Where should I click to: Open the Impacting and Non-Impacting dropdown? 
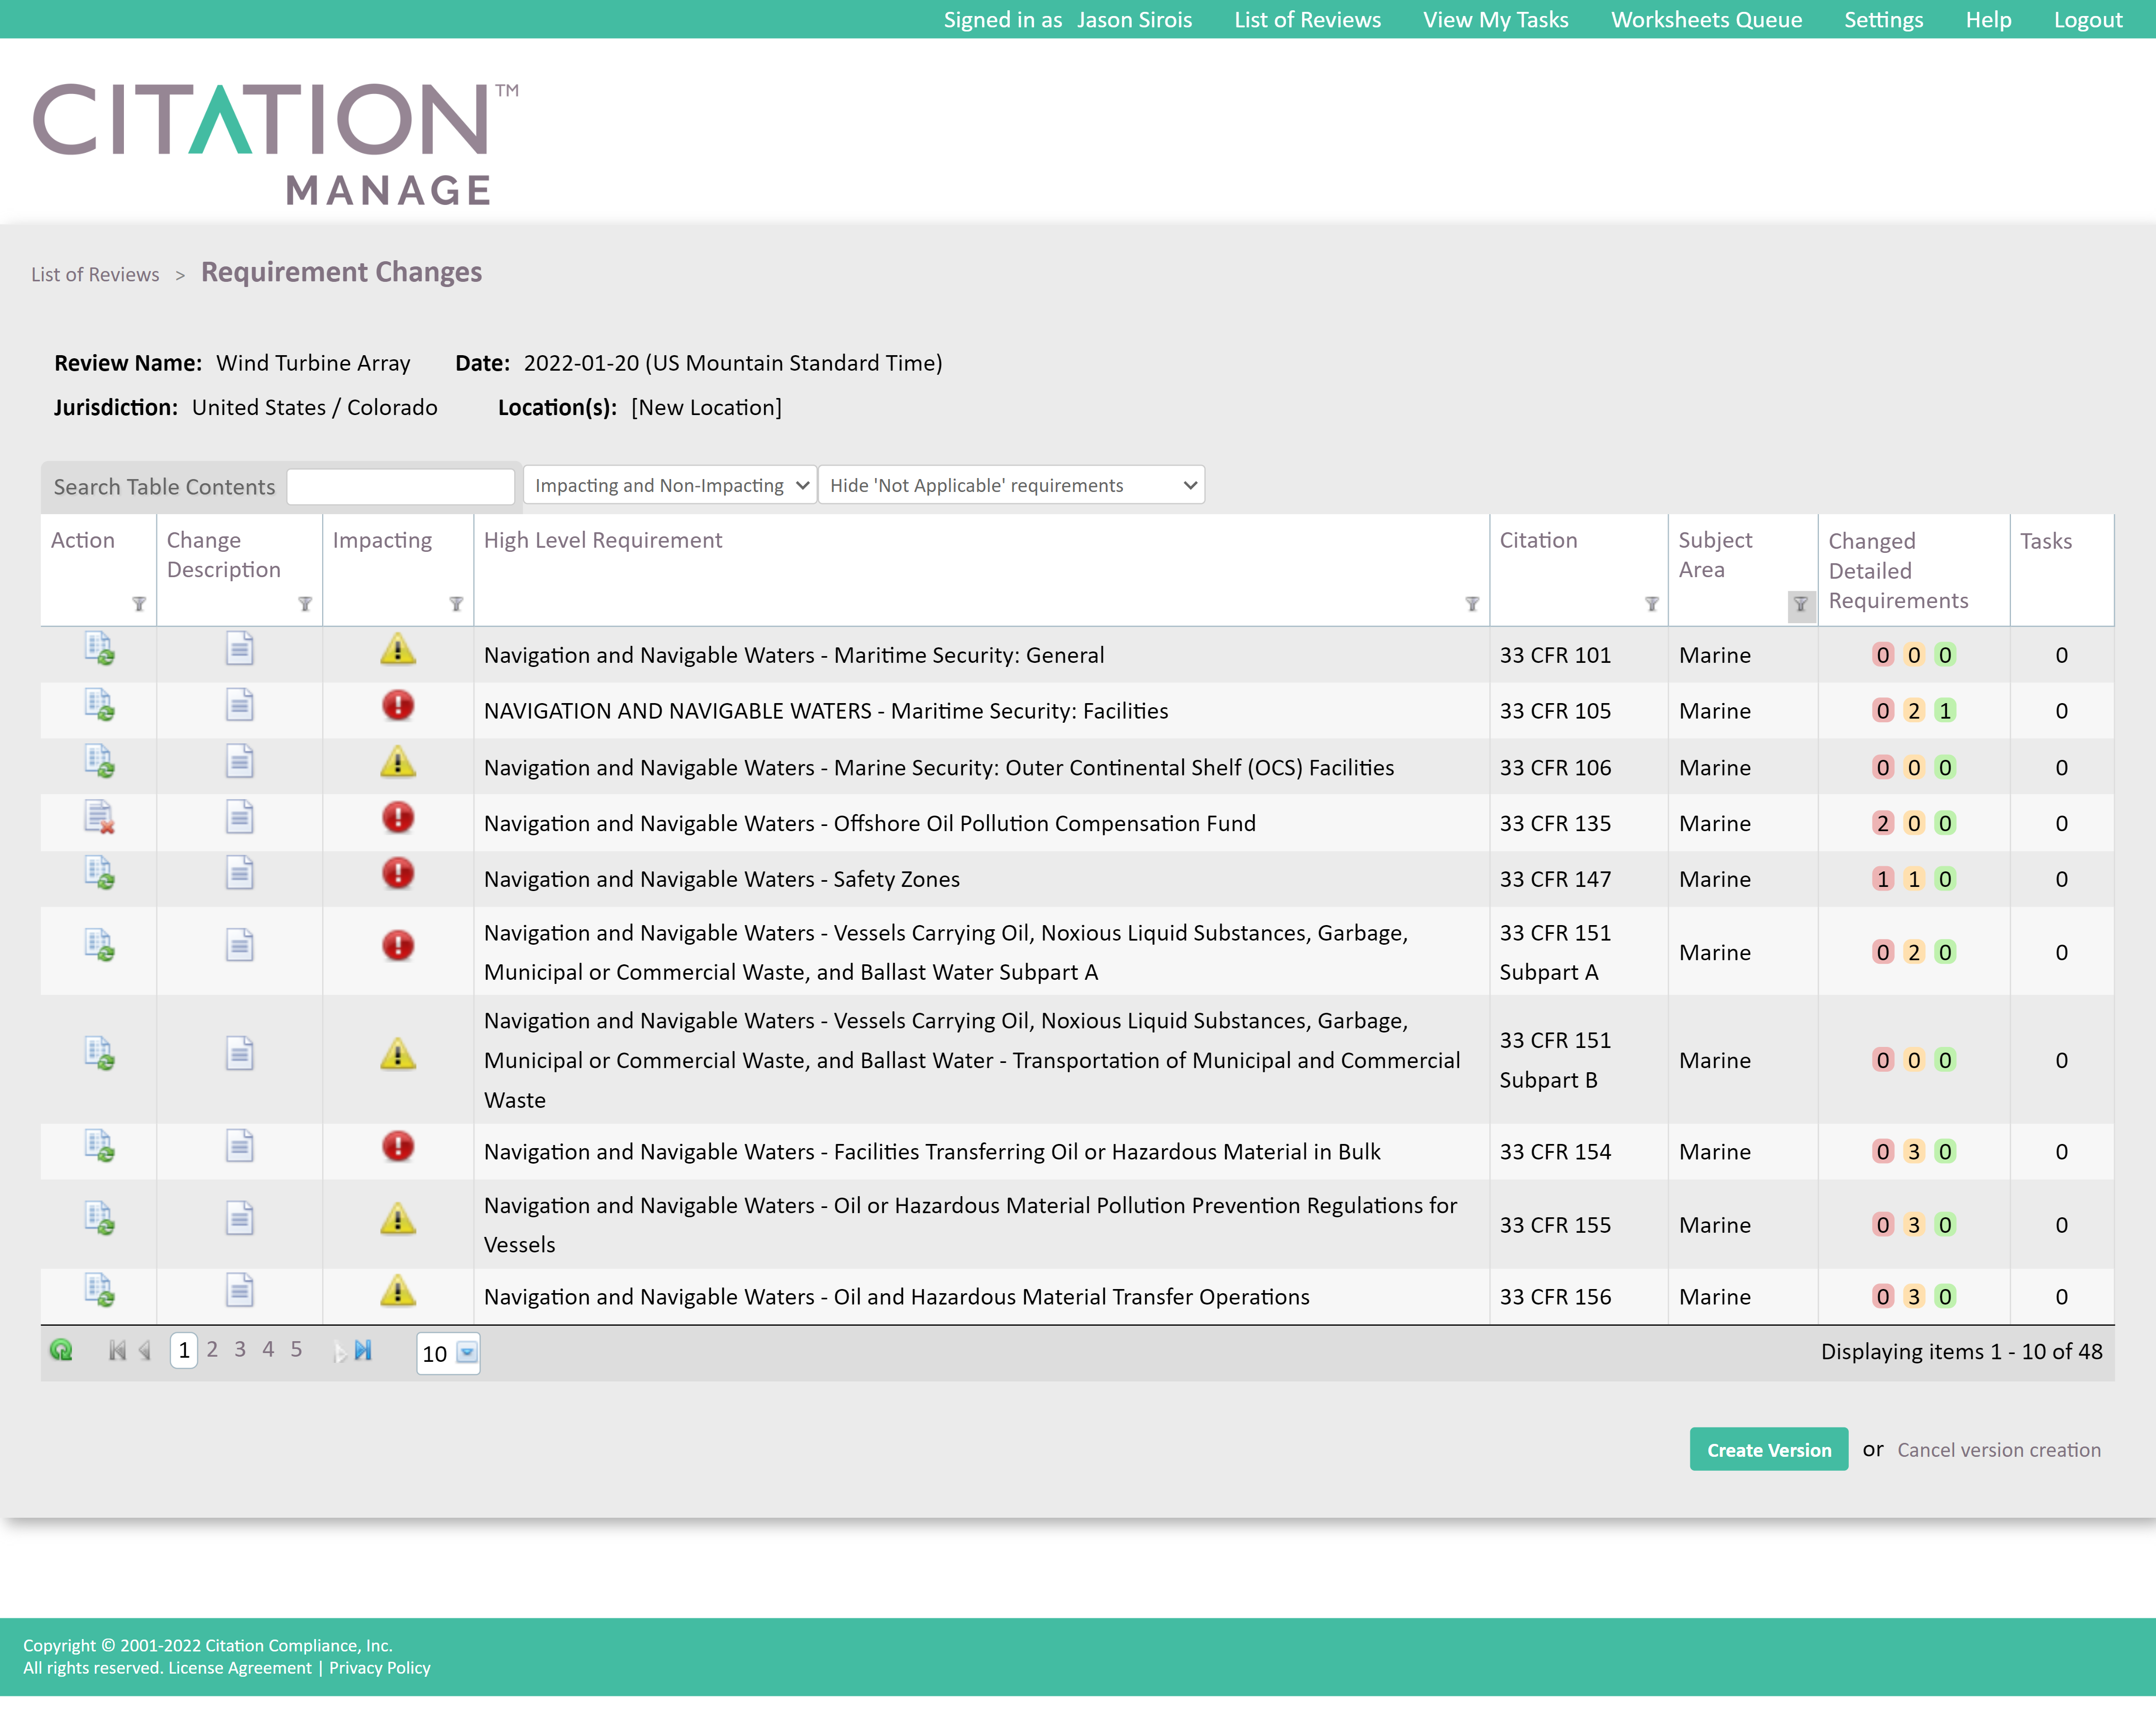point(670,485)
